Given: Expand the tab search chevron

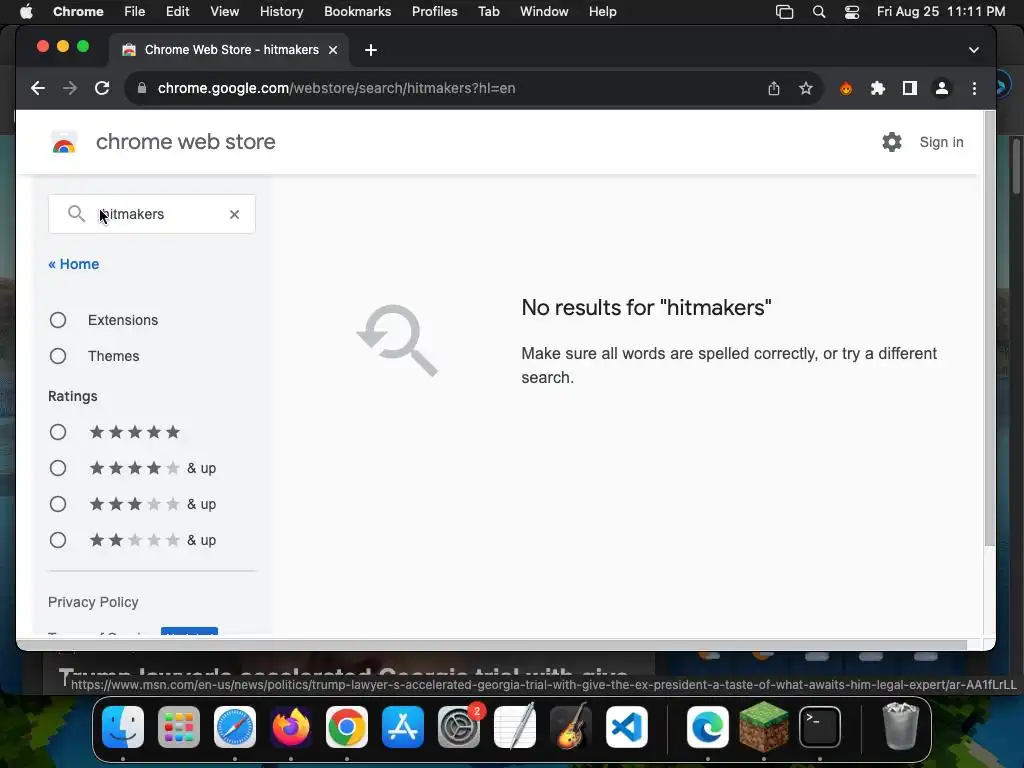Looking at the screenshot, I should (x=974, y=50).
